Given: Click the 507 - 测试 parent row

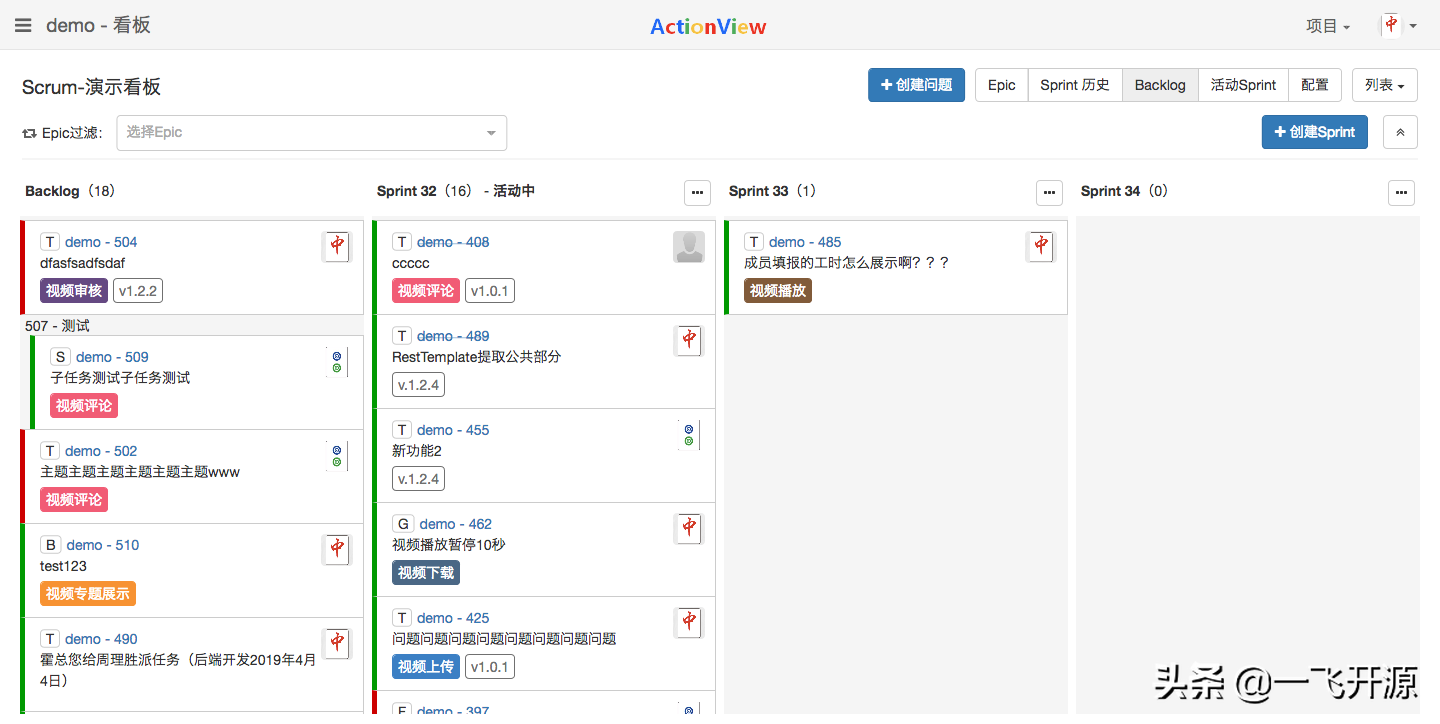Looking at the screenshot, I should [x=192, y=326].
